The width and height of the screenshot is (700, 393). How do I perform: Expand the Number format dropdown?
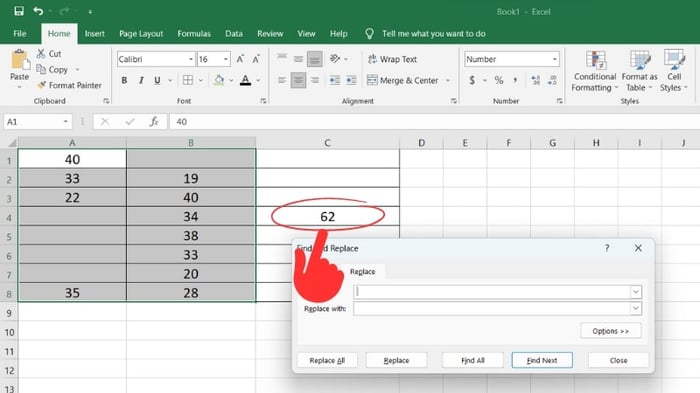point(554,59)
